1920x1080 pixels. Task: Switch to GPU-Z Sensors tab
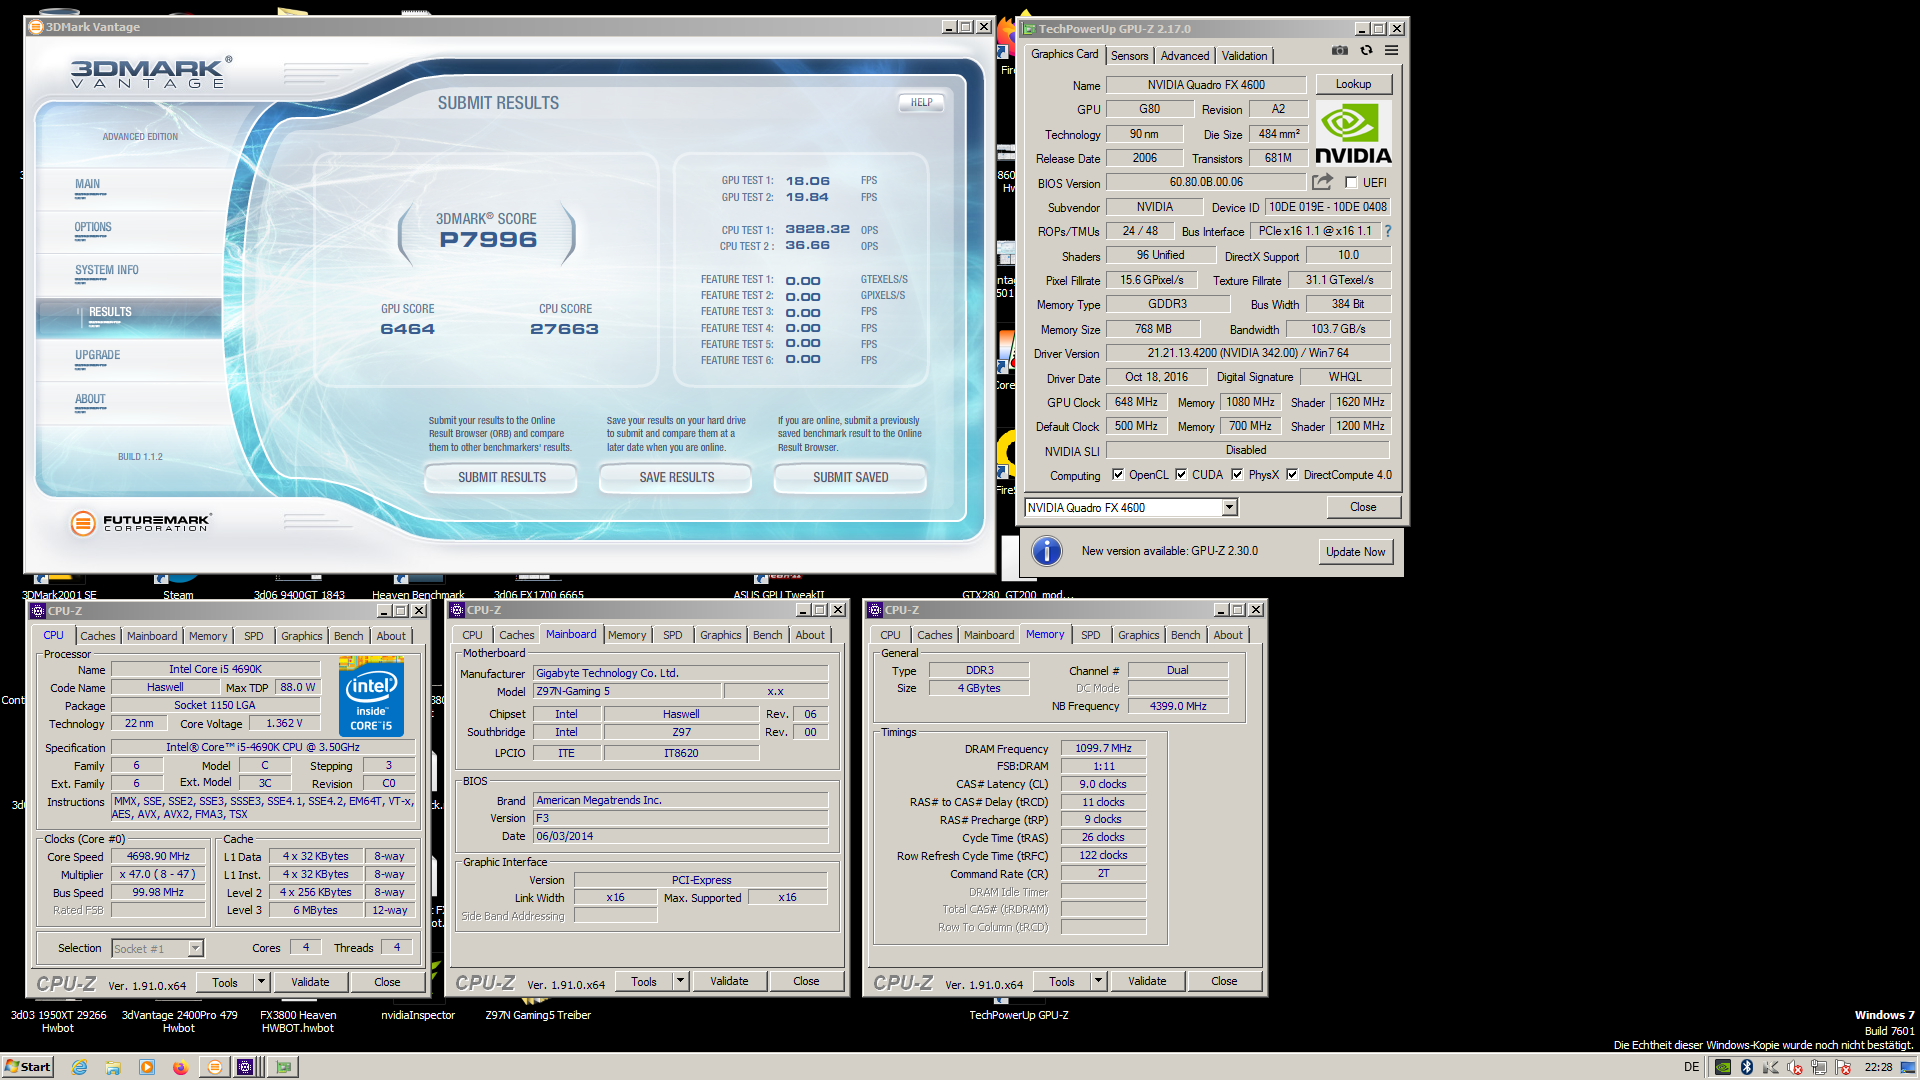tap(1129, 56)
